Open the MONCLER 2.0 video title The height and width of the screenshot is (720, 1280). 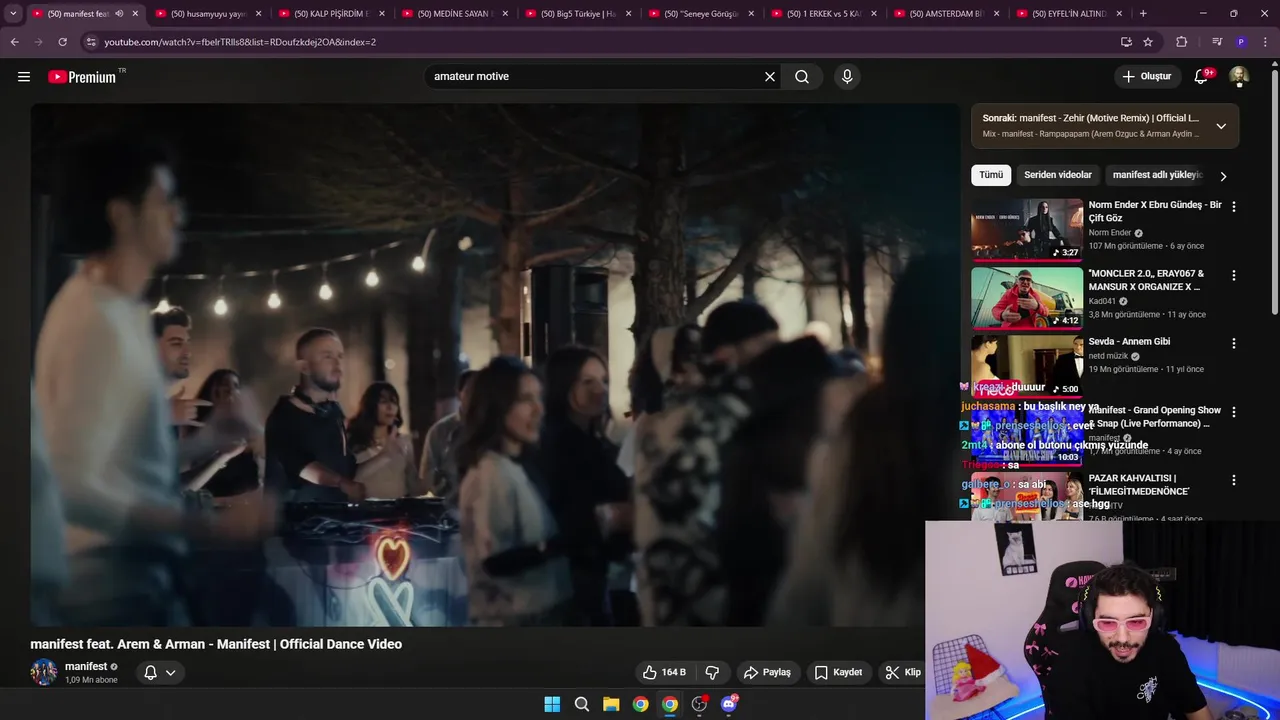point(1146,280)
